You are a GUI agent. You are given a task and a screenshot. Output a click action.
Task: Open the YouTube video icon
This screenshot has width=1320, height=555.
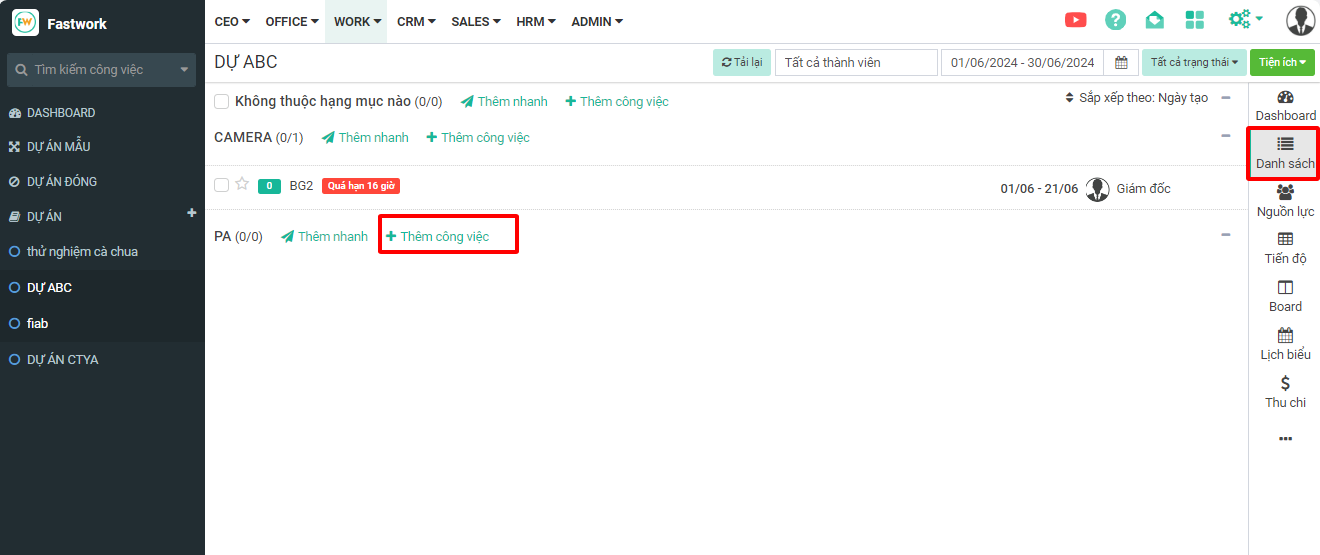pyautogui.click(x=1076, y=20)
